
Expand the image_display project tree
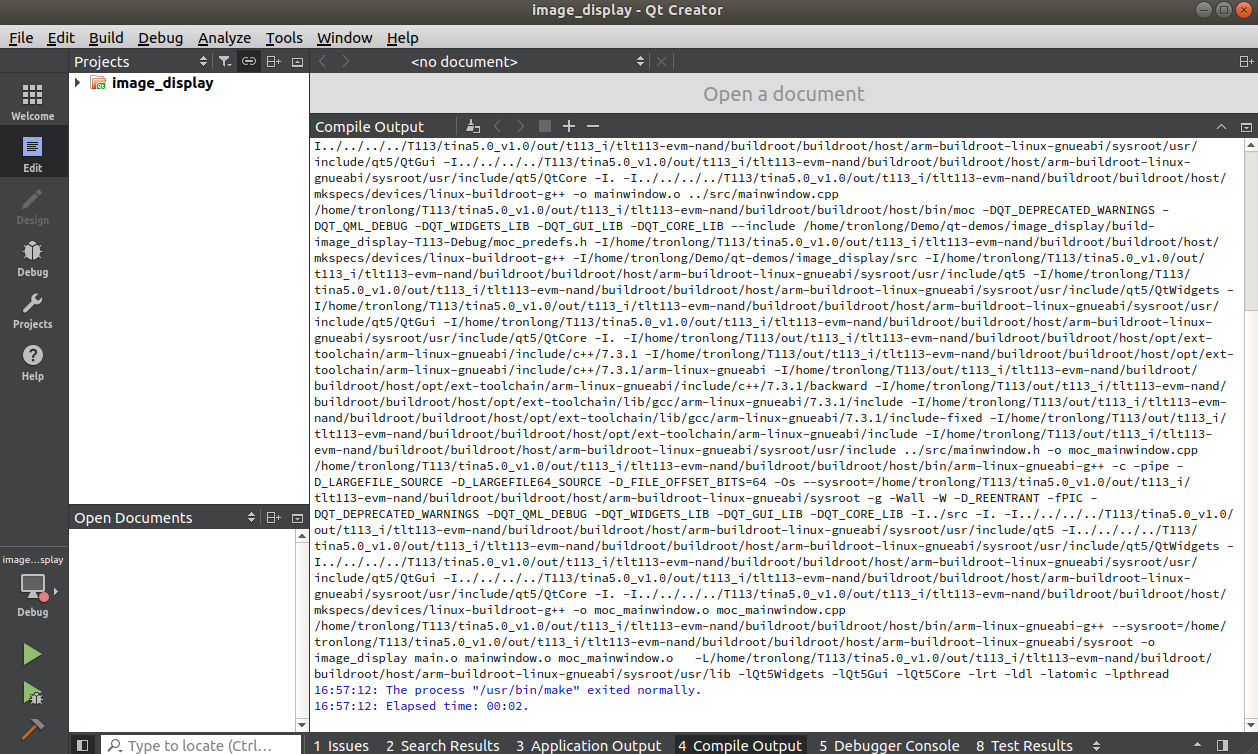point(77,83)
